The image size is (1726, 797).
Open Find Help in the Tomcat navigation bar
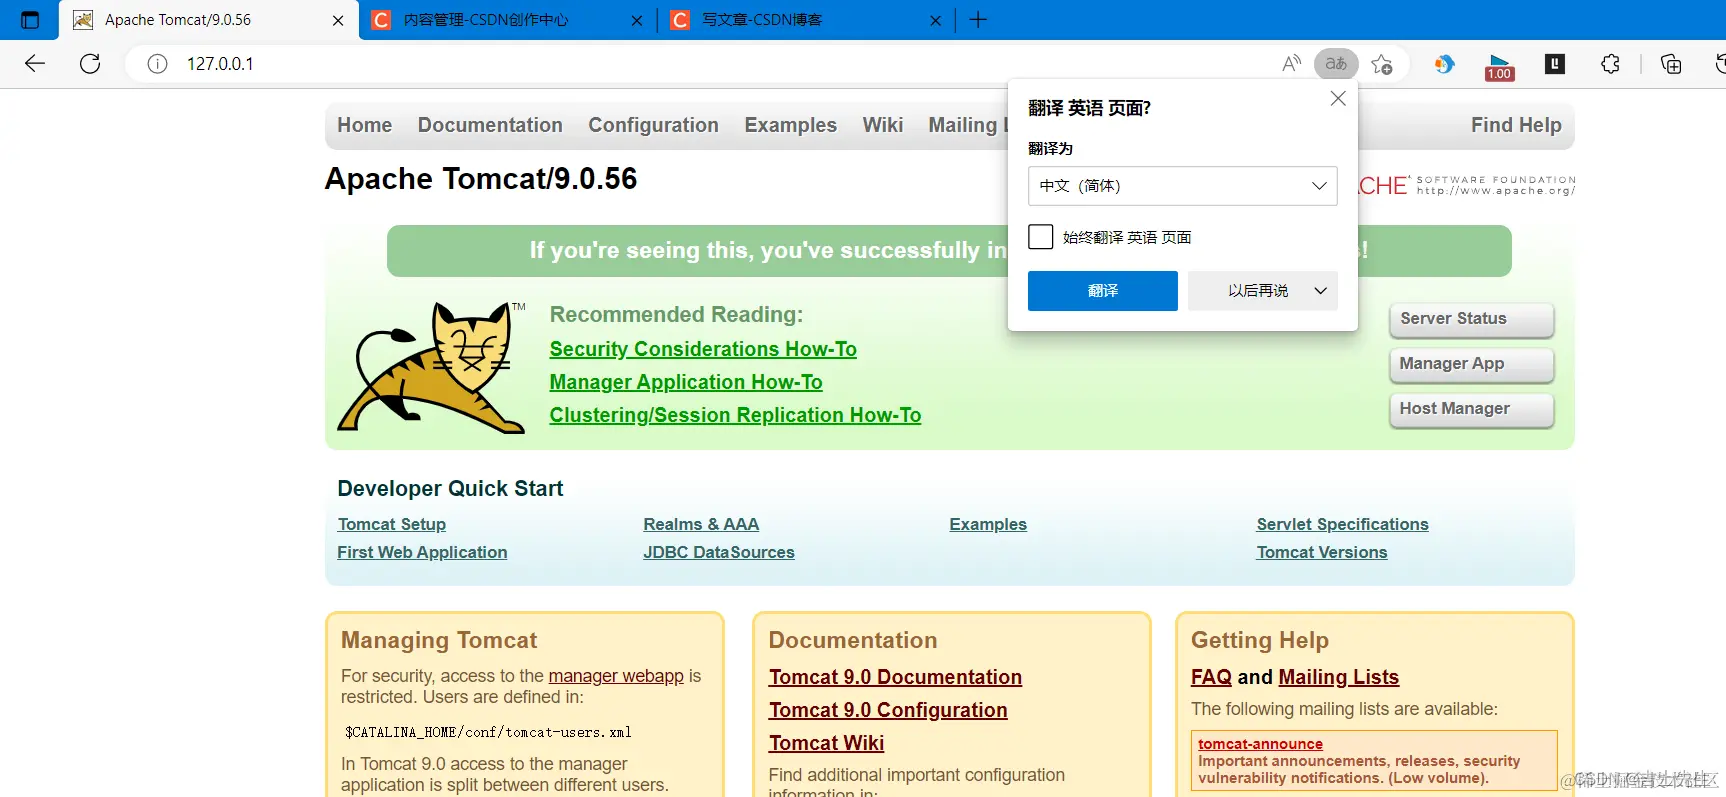click(1516, 125)
